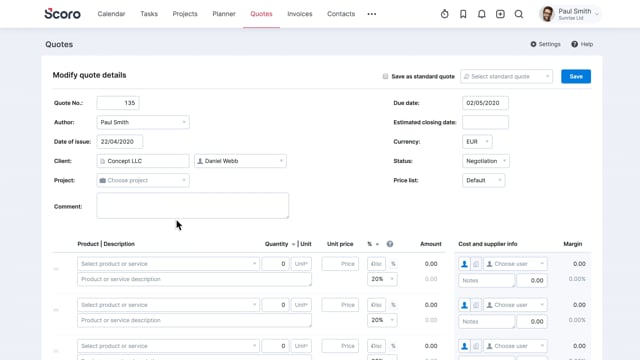This screenshot has width=640, height=360.
Task: Click the Estimated closing date field
Action: (x=485, y=122)
